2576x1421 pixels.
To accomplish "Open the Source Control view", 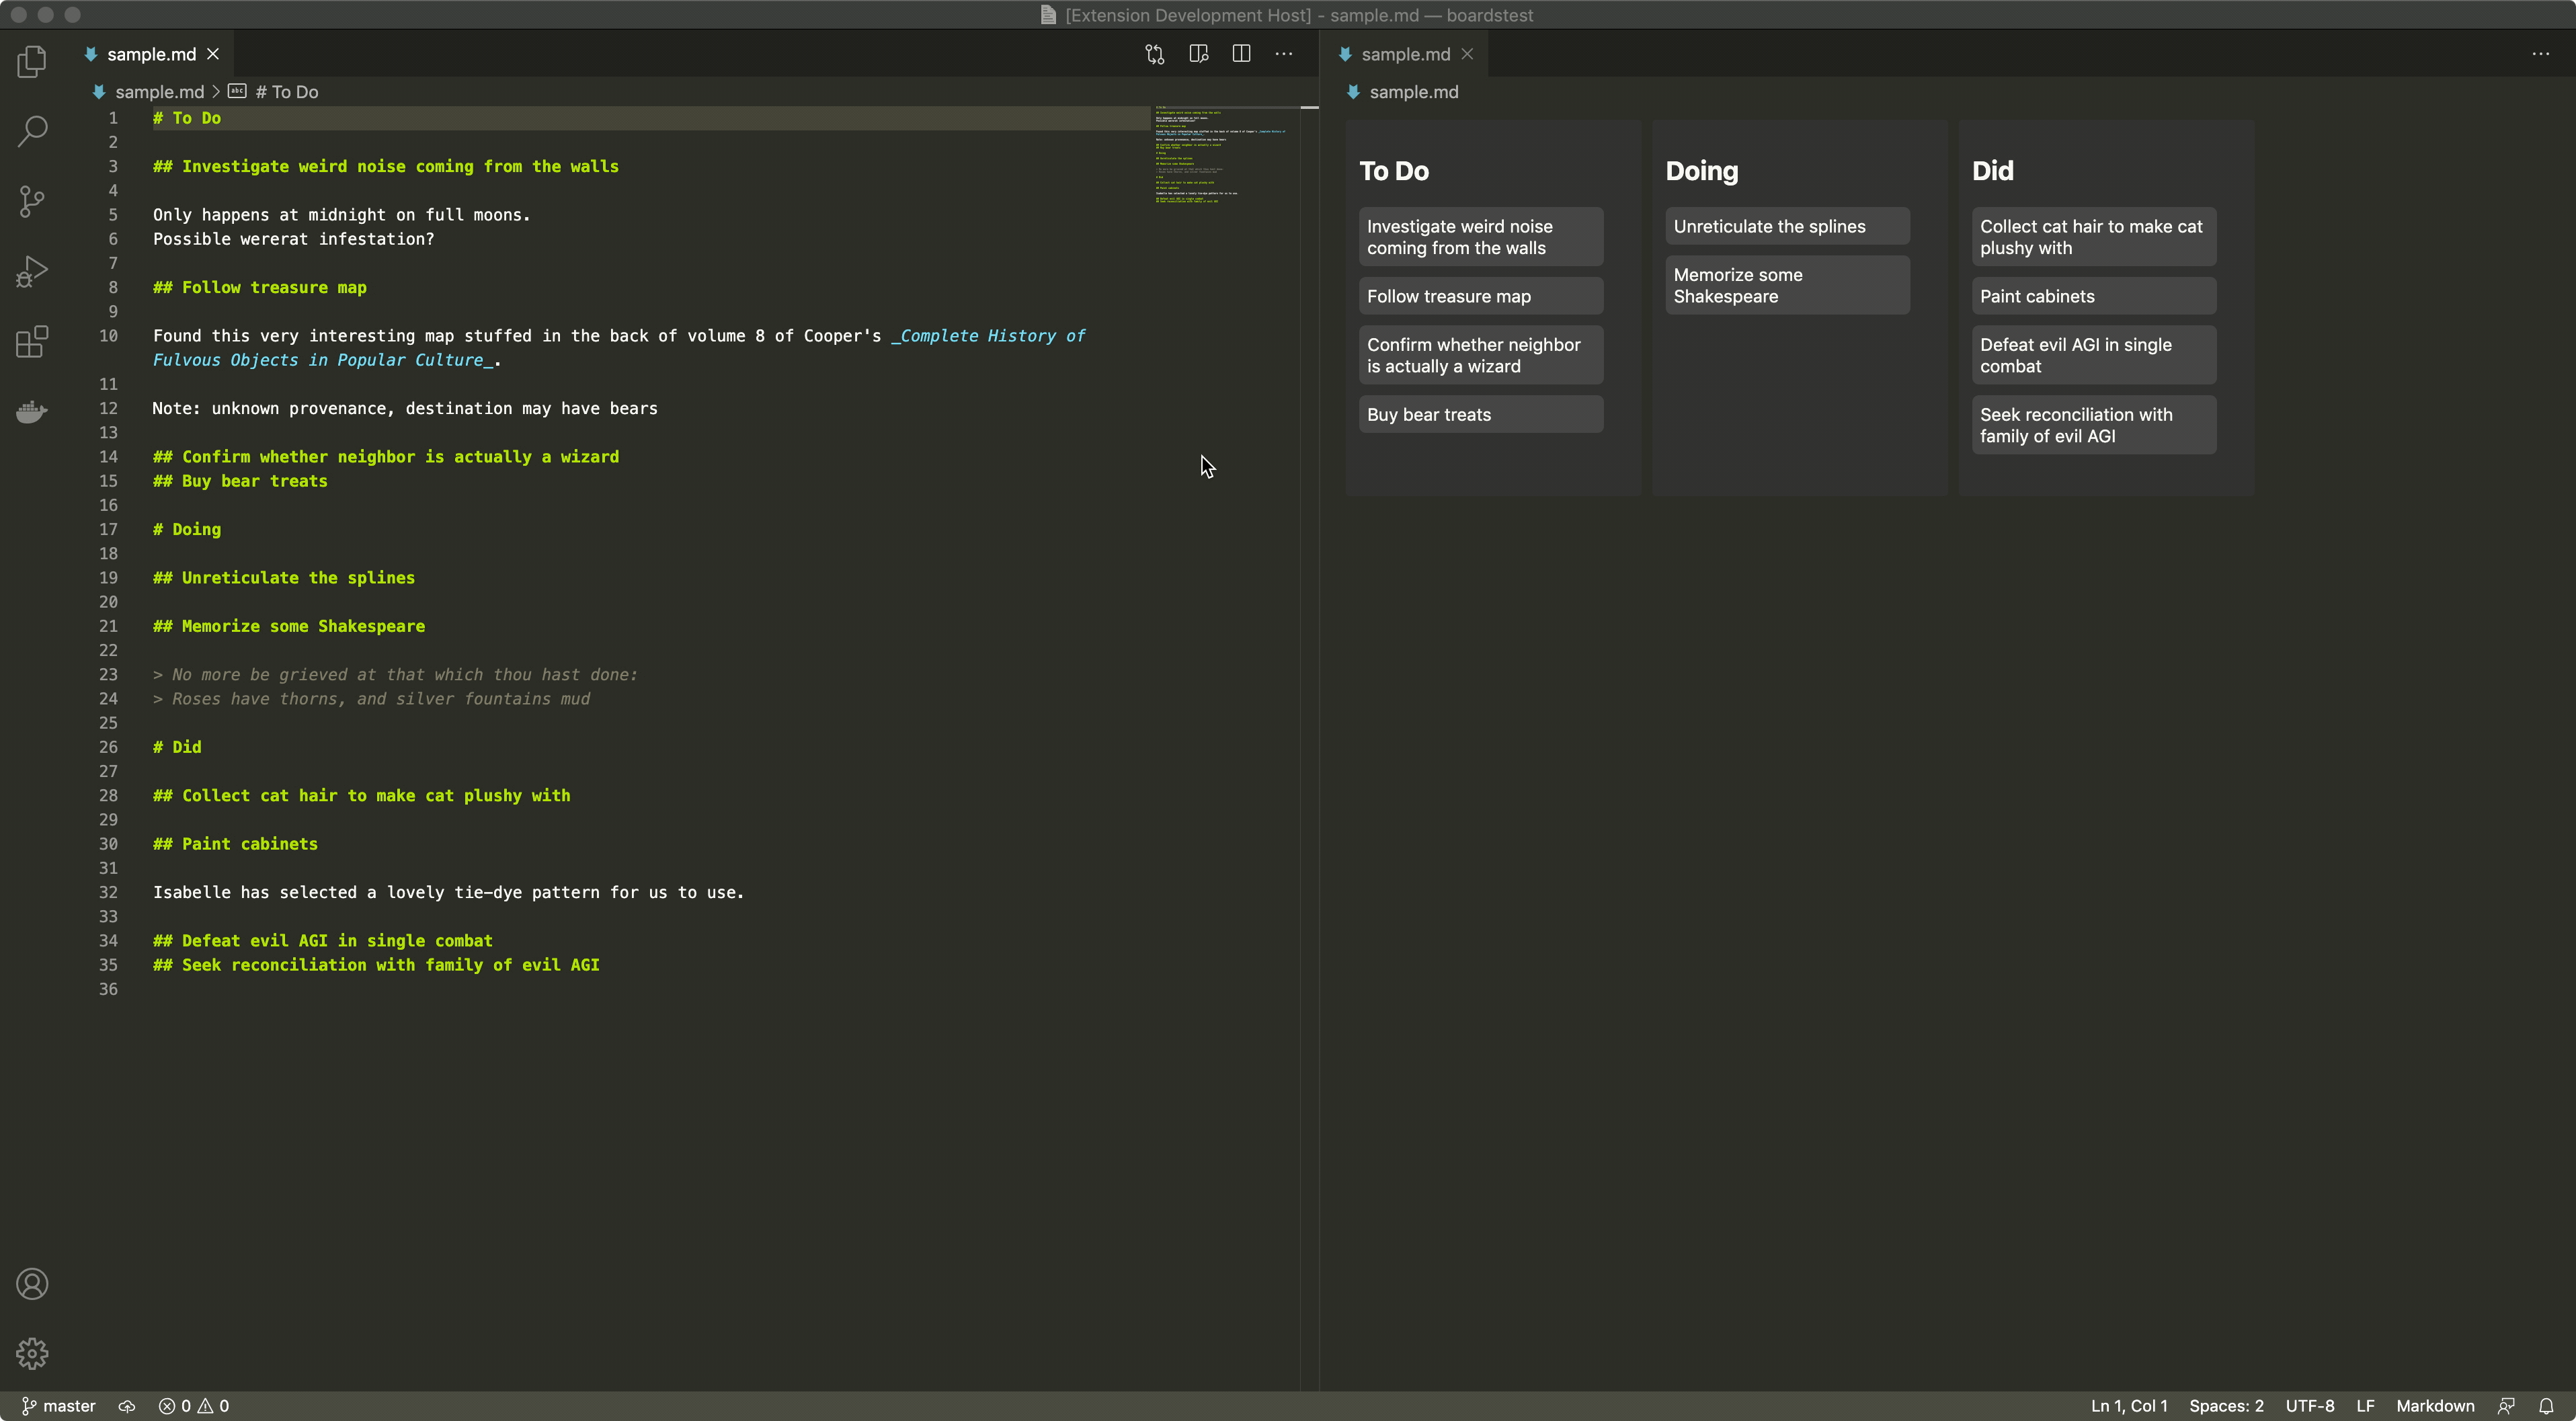I will click(32, 201).
